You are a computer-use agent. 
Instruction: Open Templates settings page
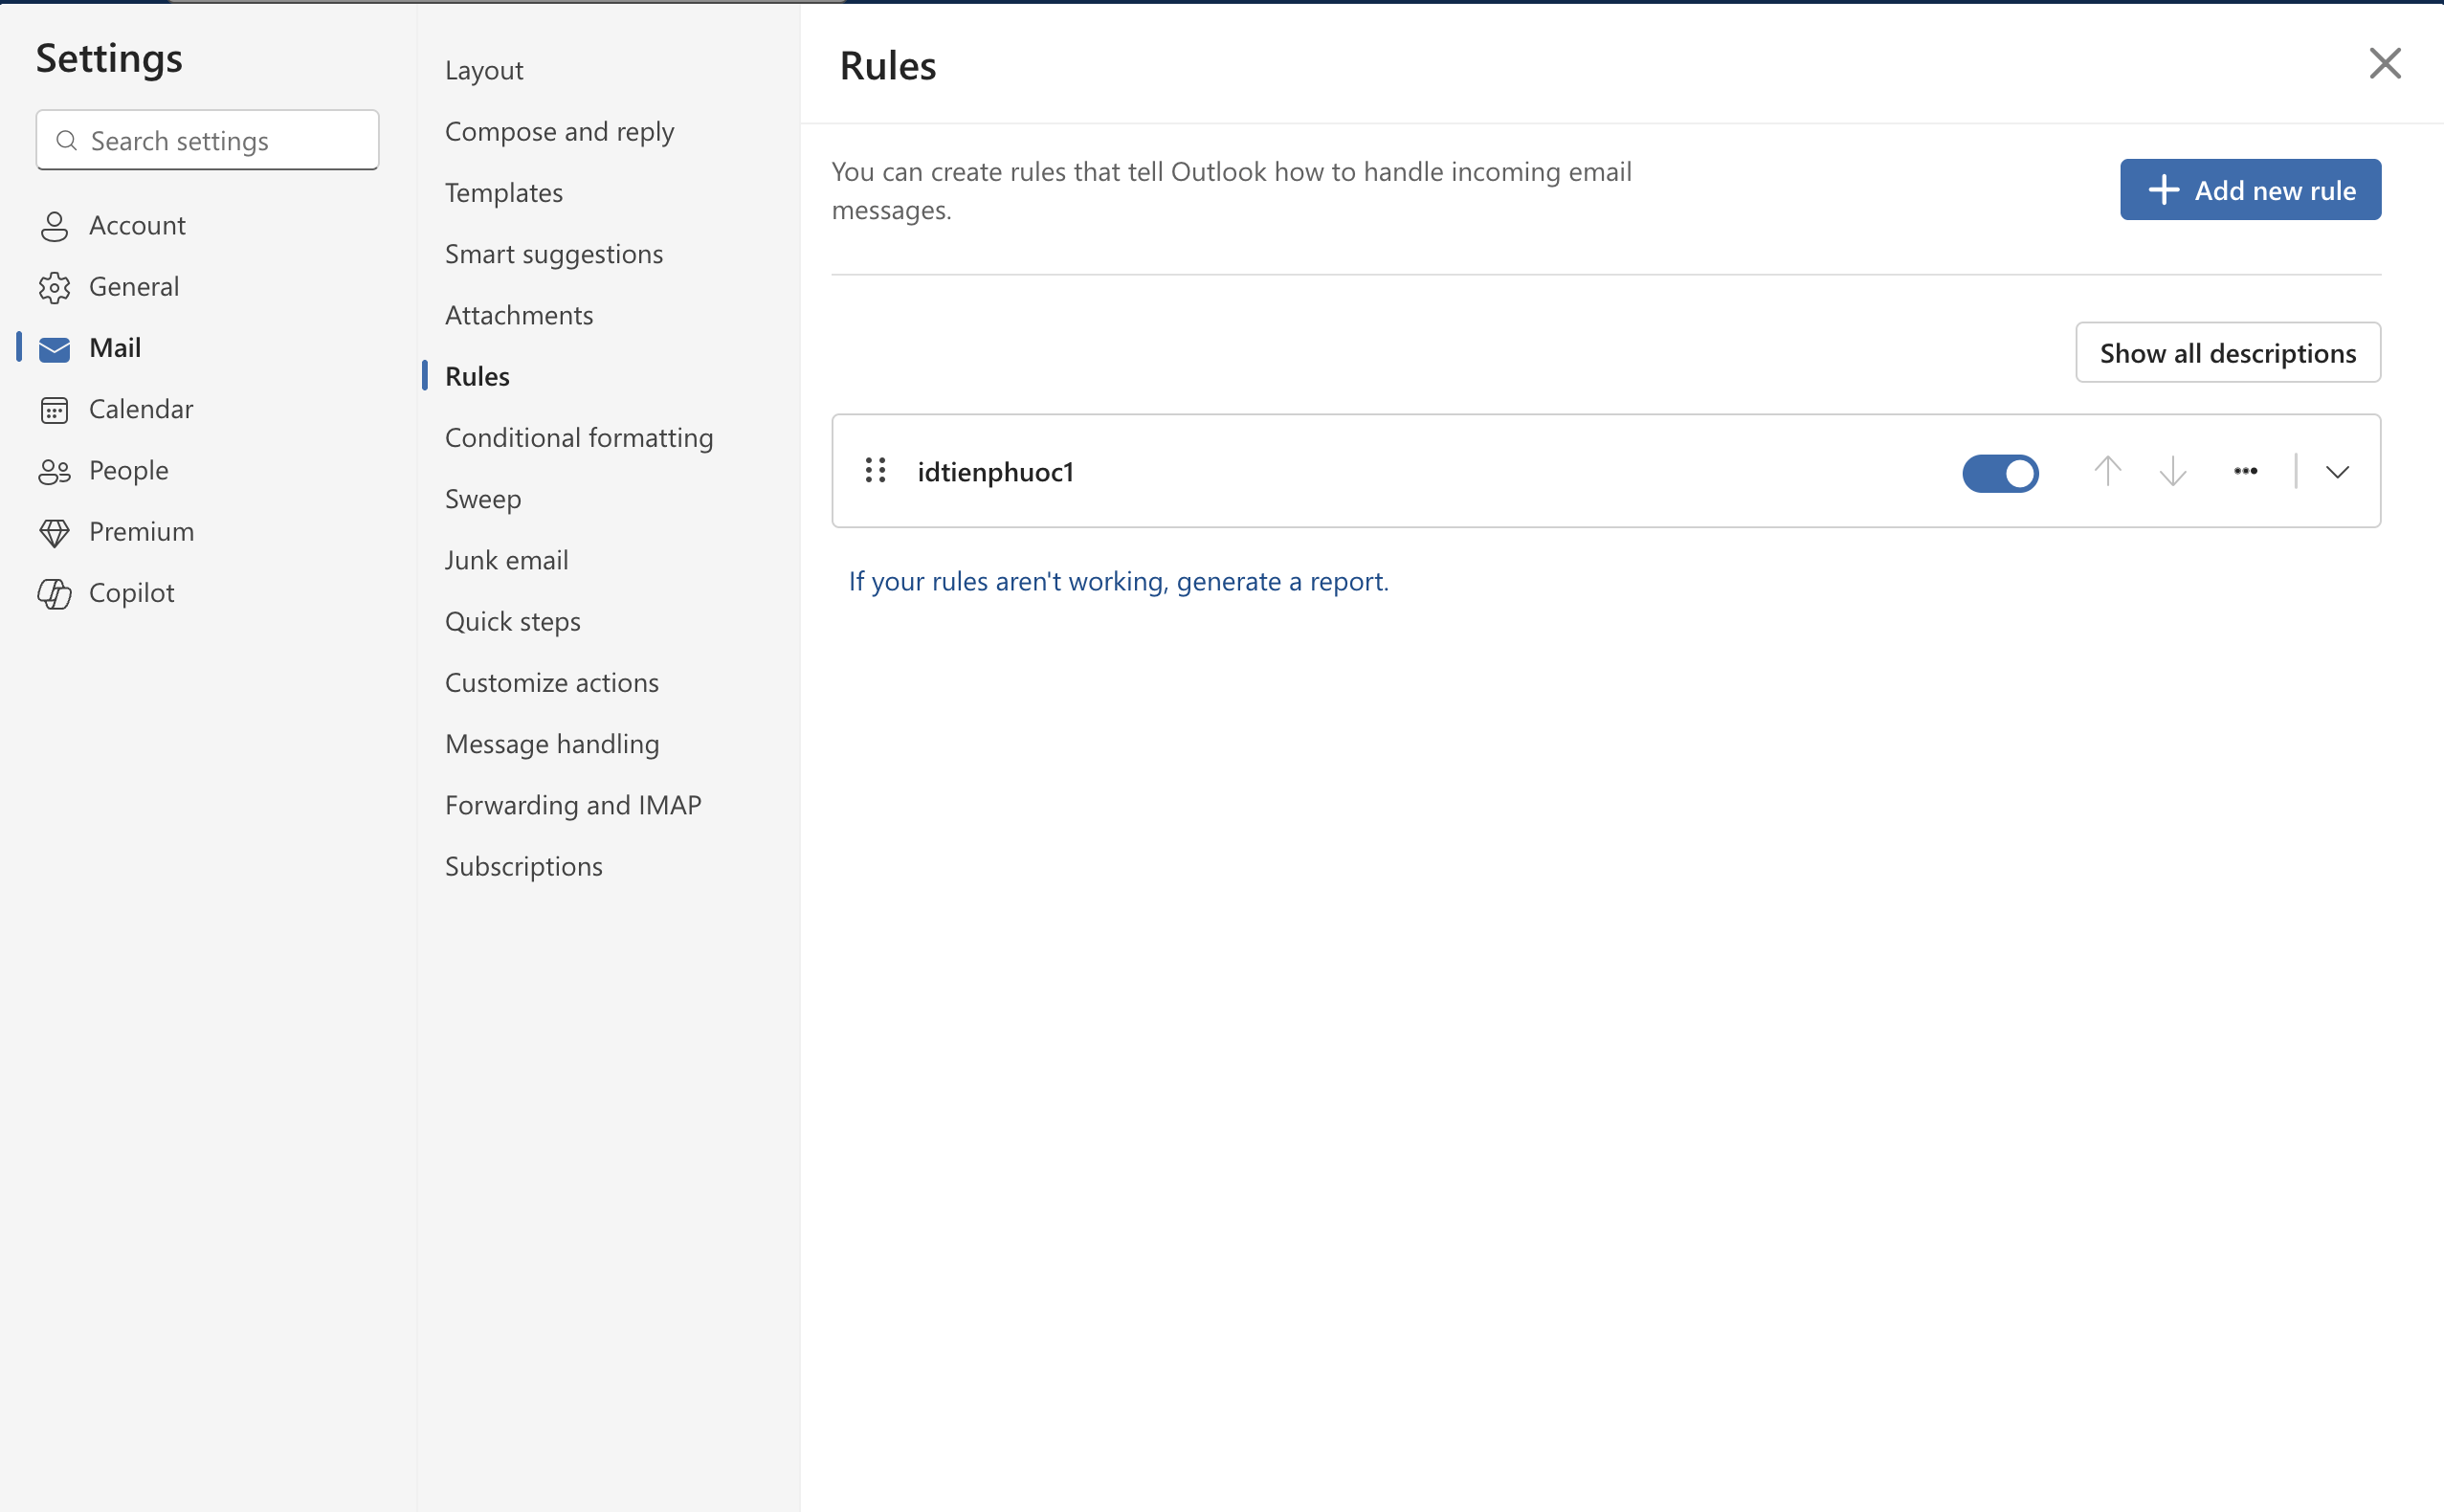(x=504, y=192)
